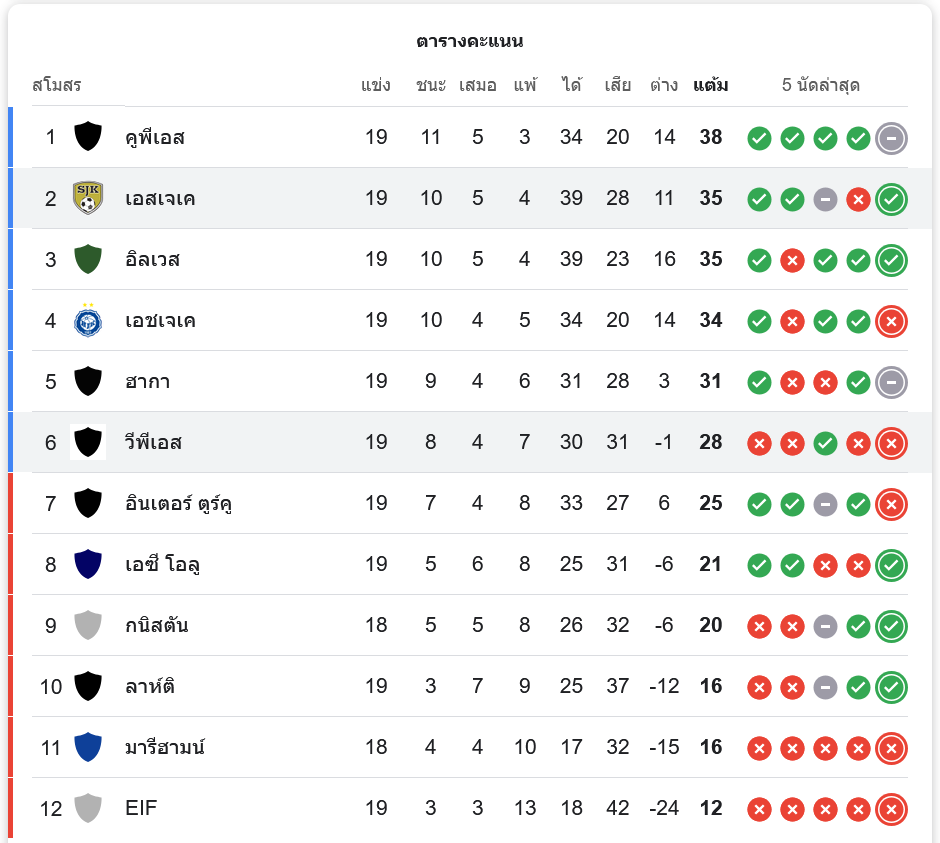Click the สโมสร club column header
The image size is (940, 843).
57,85
